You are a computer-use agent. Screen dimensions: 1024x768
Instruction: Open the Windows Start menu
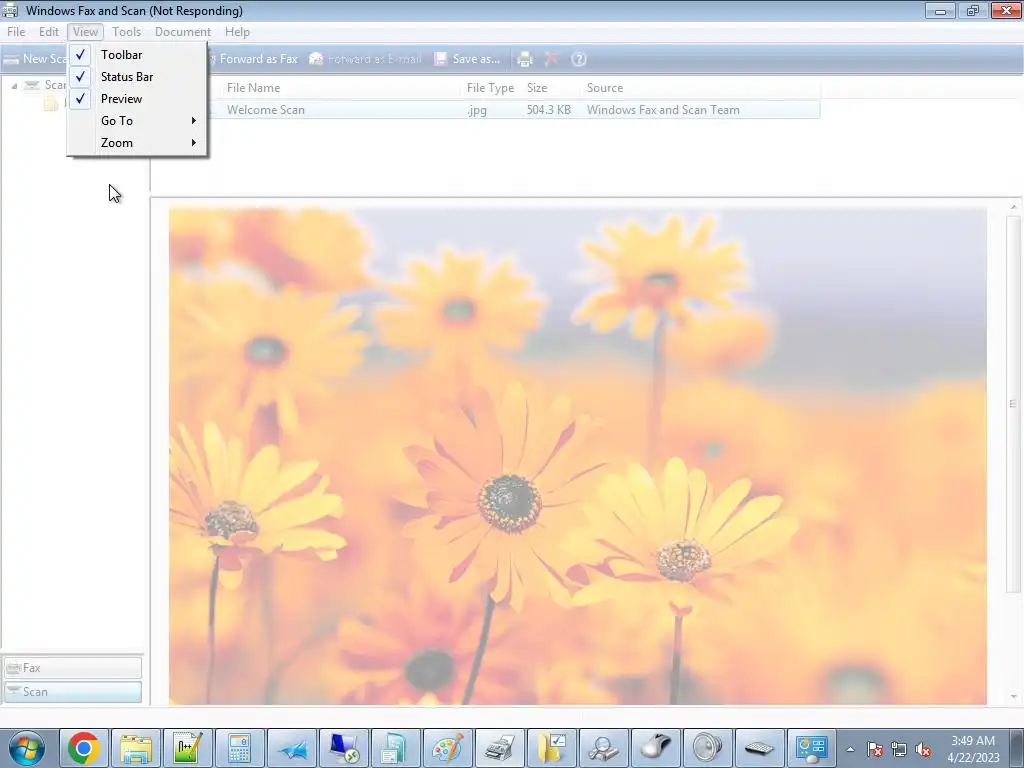27,748
